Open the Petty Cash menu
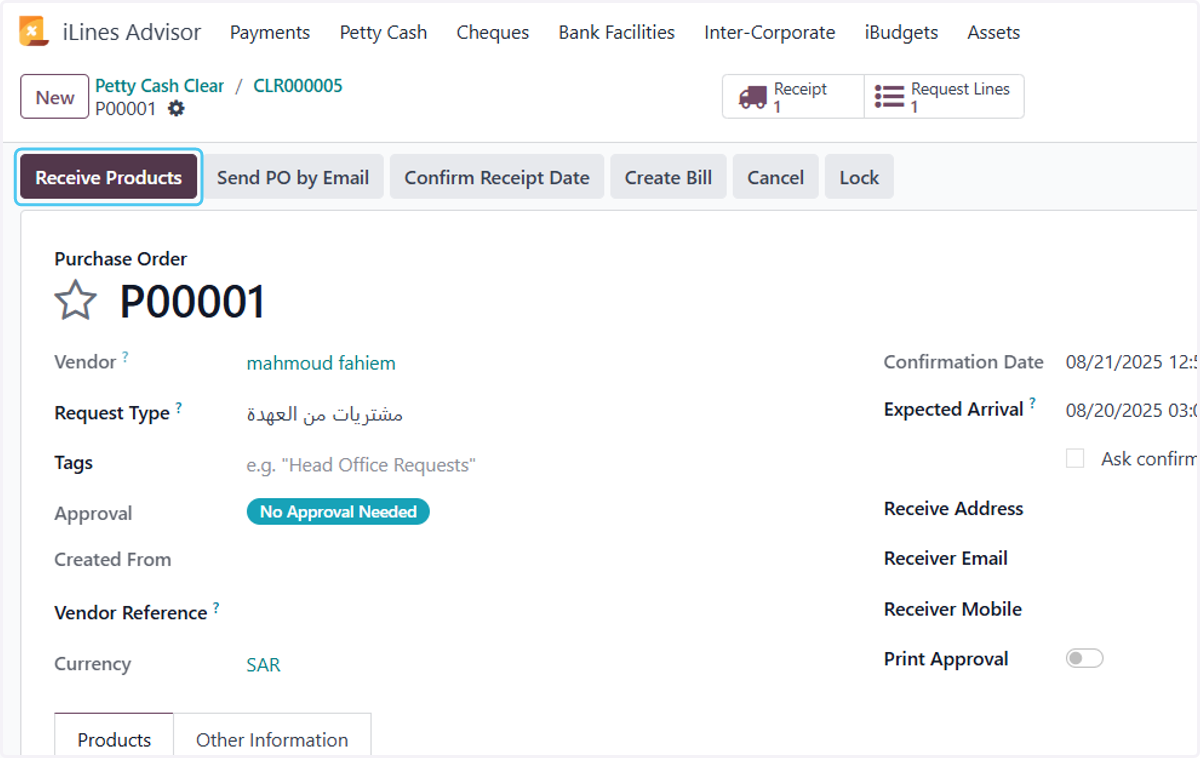Image resolution: width=1200 pixels, height=758 pixels. coord(383,32)
